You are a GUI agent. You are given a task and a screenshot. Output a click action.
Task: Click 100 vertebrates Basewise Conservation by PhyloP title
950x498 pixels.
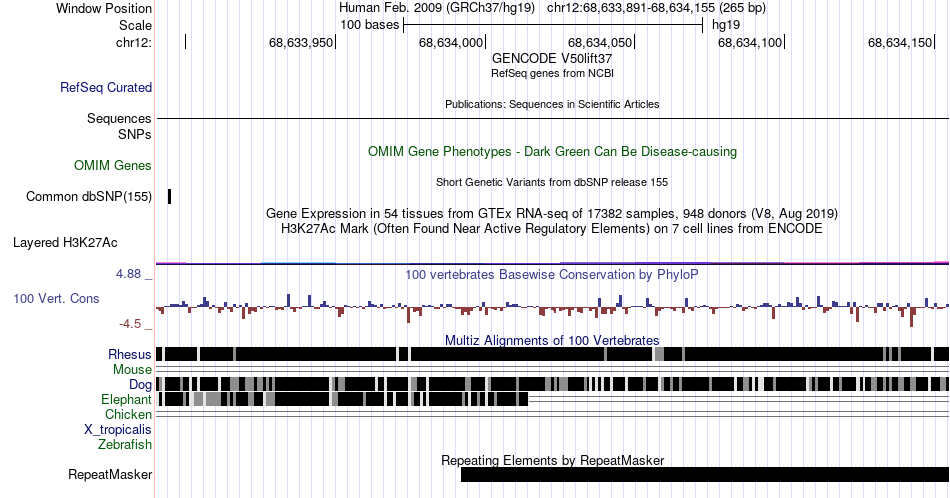[x=552, y=274]
